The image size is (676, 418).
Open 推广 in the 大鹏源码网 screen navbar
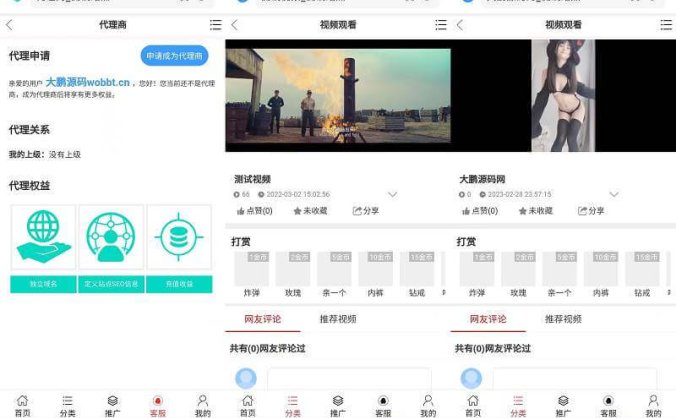coord(563,406)
